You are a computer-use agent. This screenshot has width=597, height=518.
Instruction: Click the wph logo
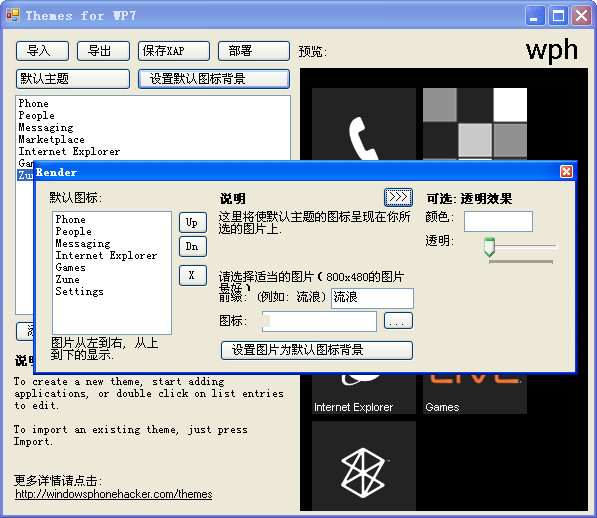coord(551,50)
